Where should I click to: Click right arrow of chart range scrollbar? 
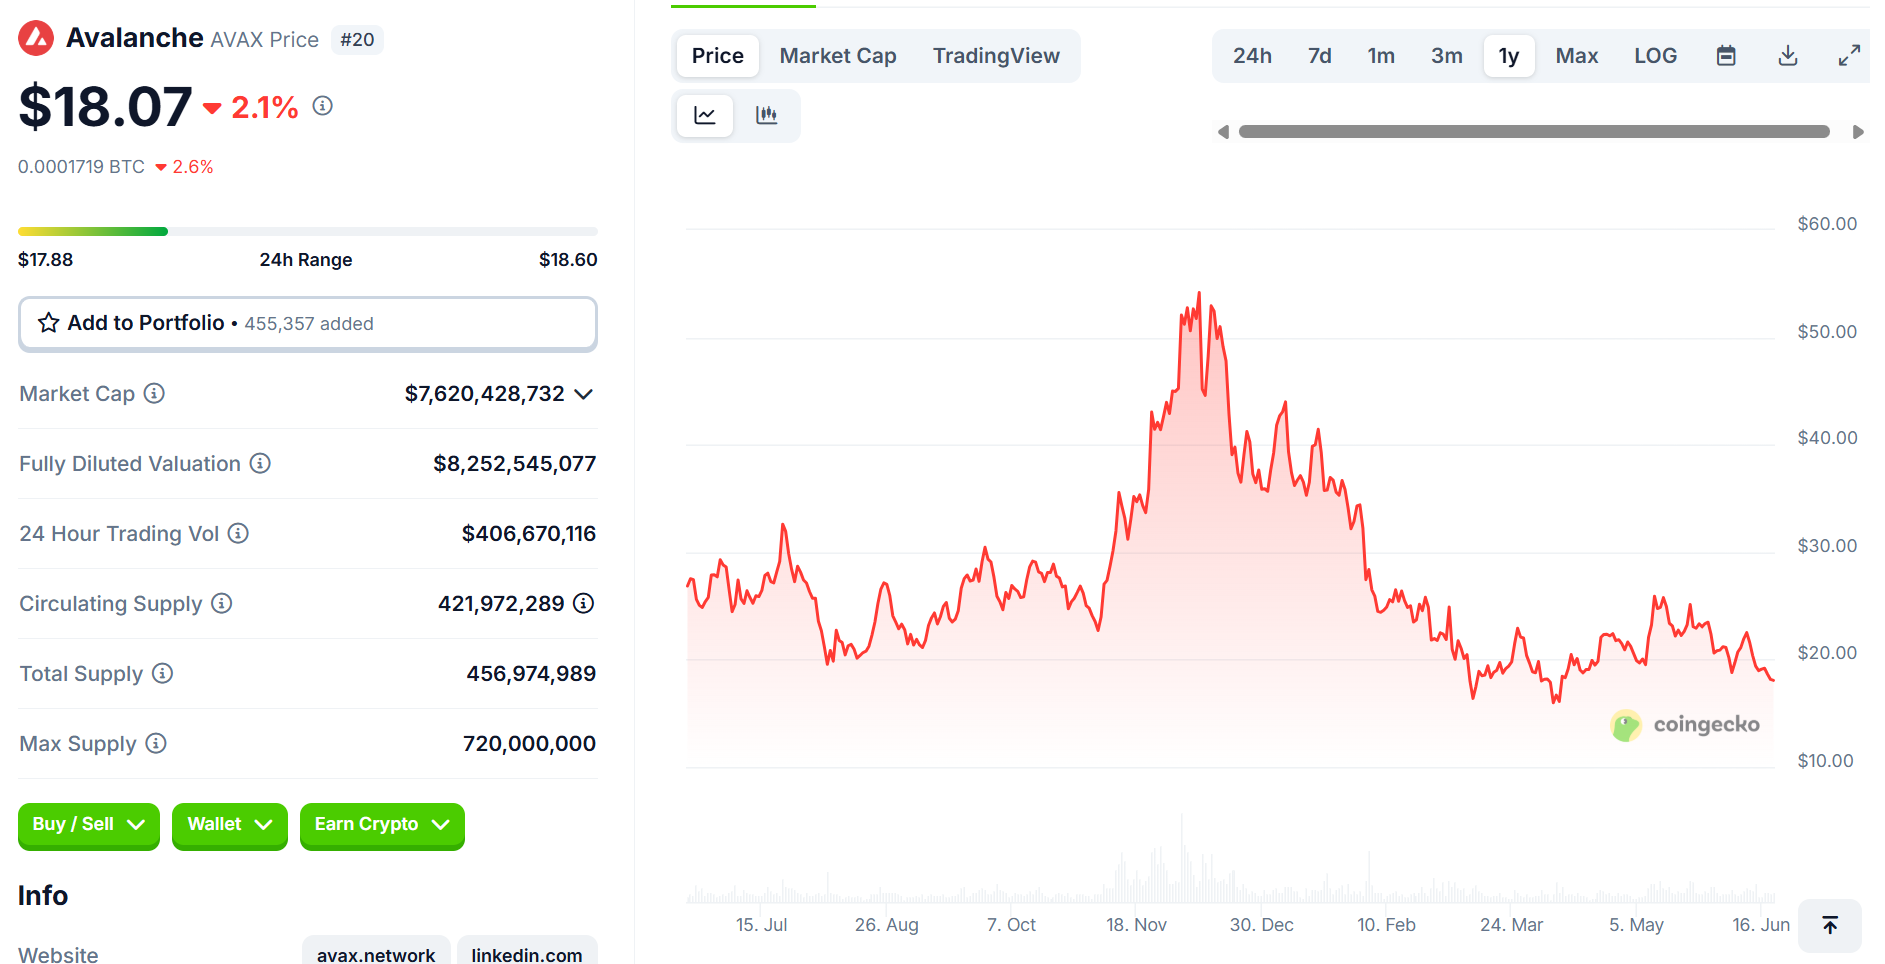[1859, 132]
